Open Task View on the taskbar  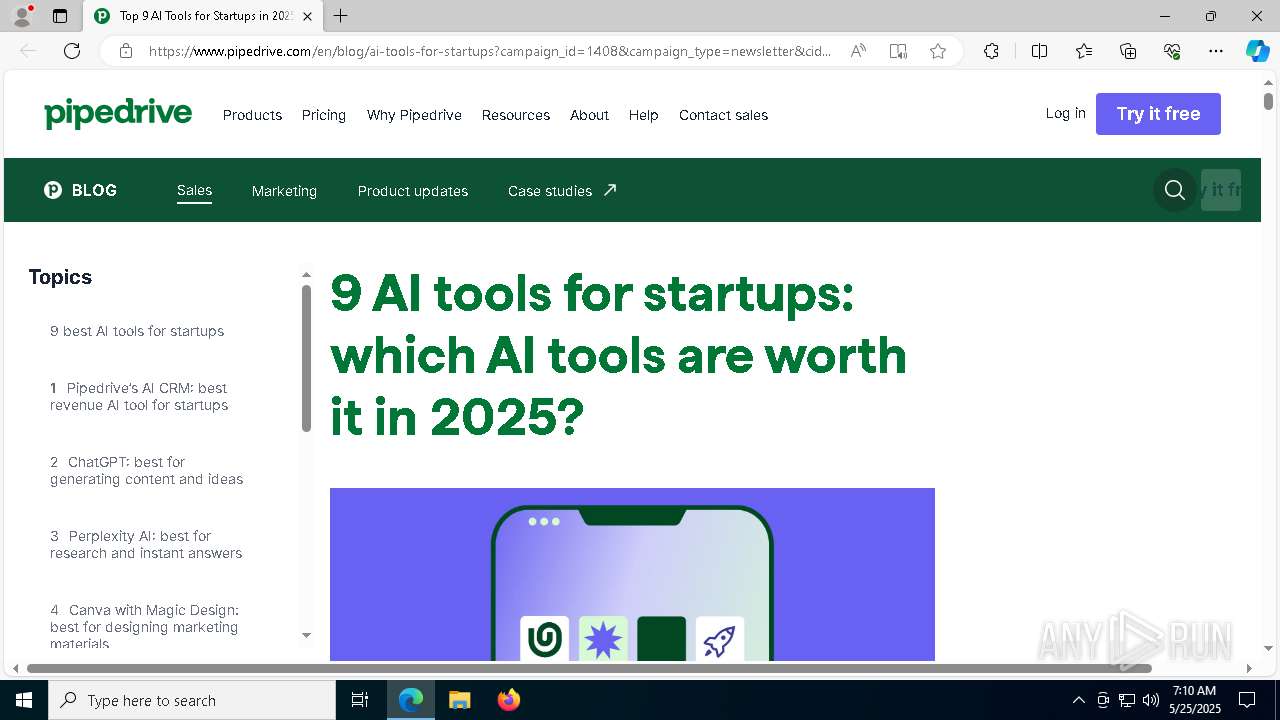360,700
